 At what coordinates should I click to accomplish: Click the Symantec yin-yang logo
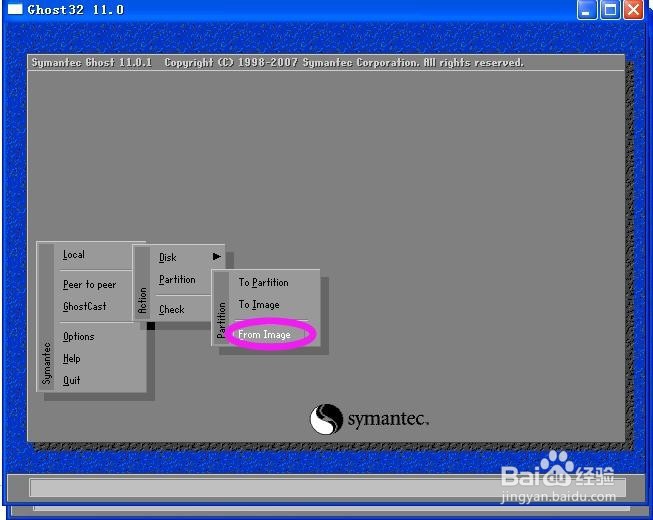326,419
